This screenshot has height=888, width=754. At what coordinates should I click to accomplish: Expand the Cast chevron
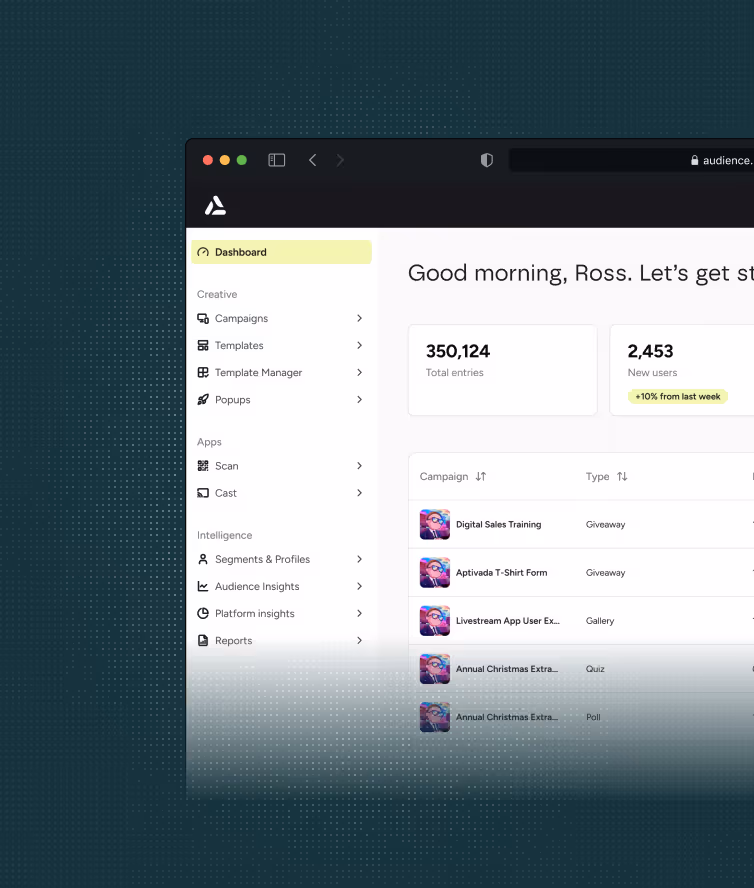click(360, 493)
